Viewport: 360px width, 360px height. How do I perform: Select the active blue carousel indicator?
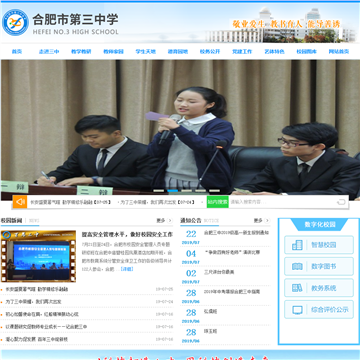(x=173, y=191)
